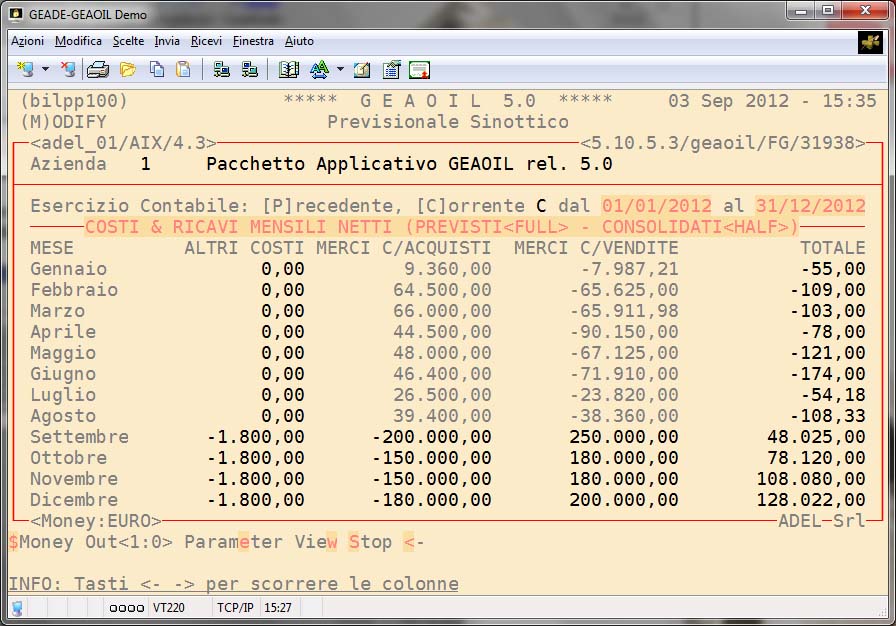Click the start date field 01/01/2012
The image size is (896, 626).
coord(655,205)
